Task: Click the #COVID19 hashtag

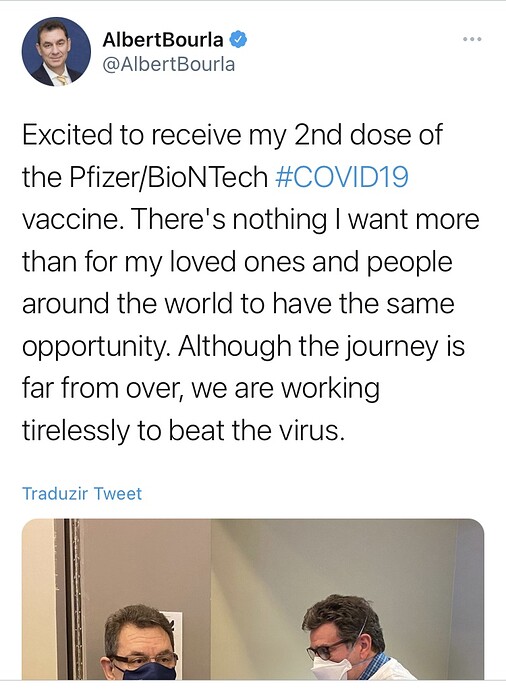Action: (342, 177)
